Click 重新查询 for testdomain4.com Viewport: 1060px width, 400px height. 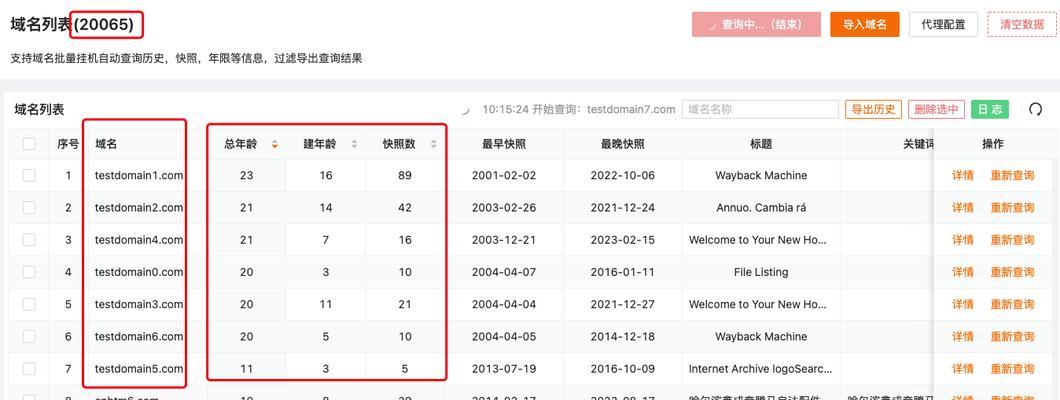tap(1012, 241)
